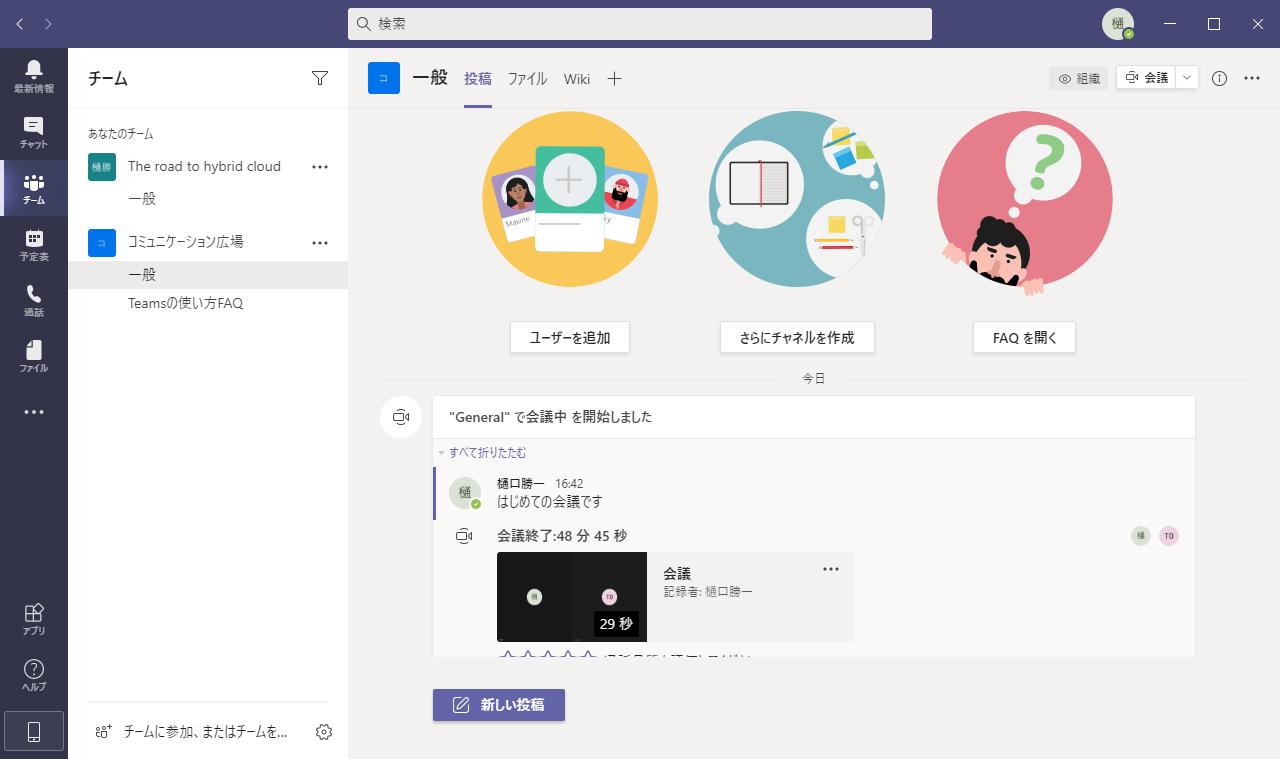Click first participant avatar beside meeting ended
This screenshot has height=759, width=1280.
(x=1141, y=536)
